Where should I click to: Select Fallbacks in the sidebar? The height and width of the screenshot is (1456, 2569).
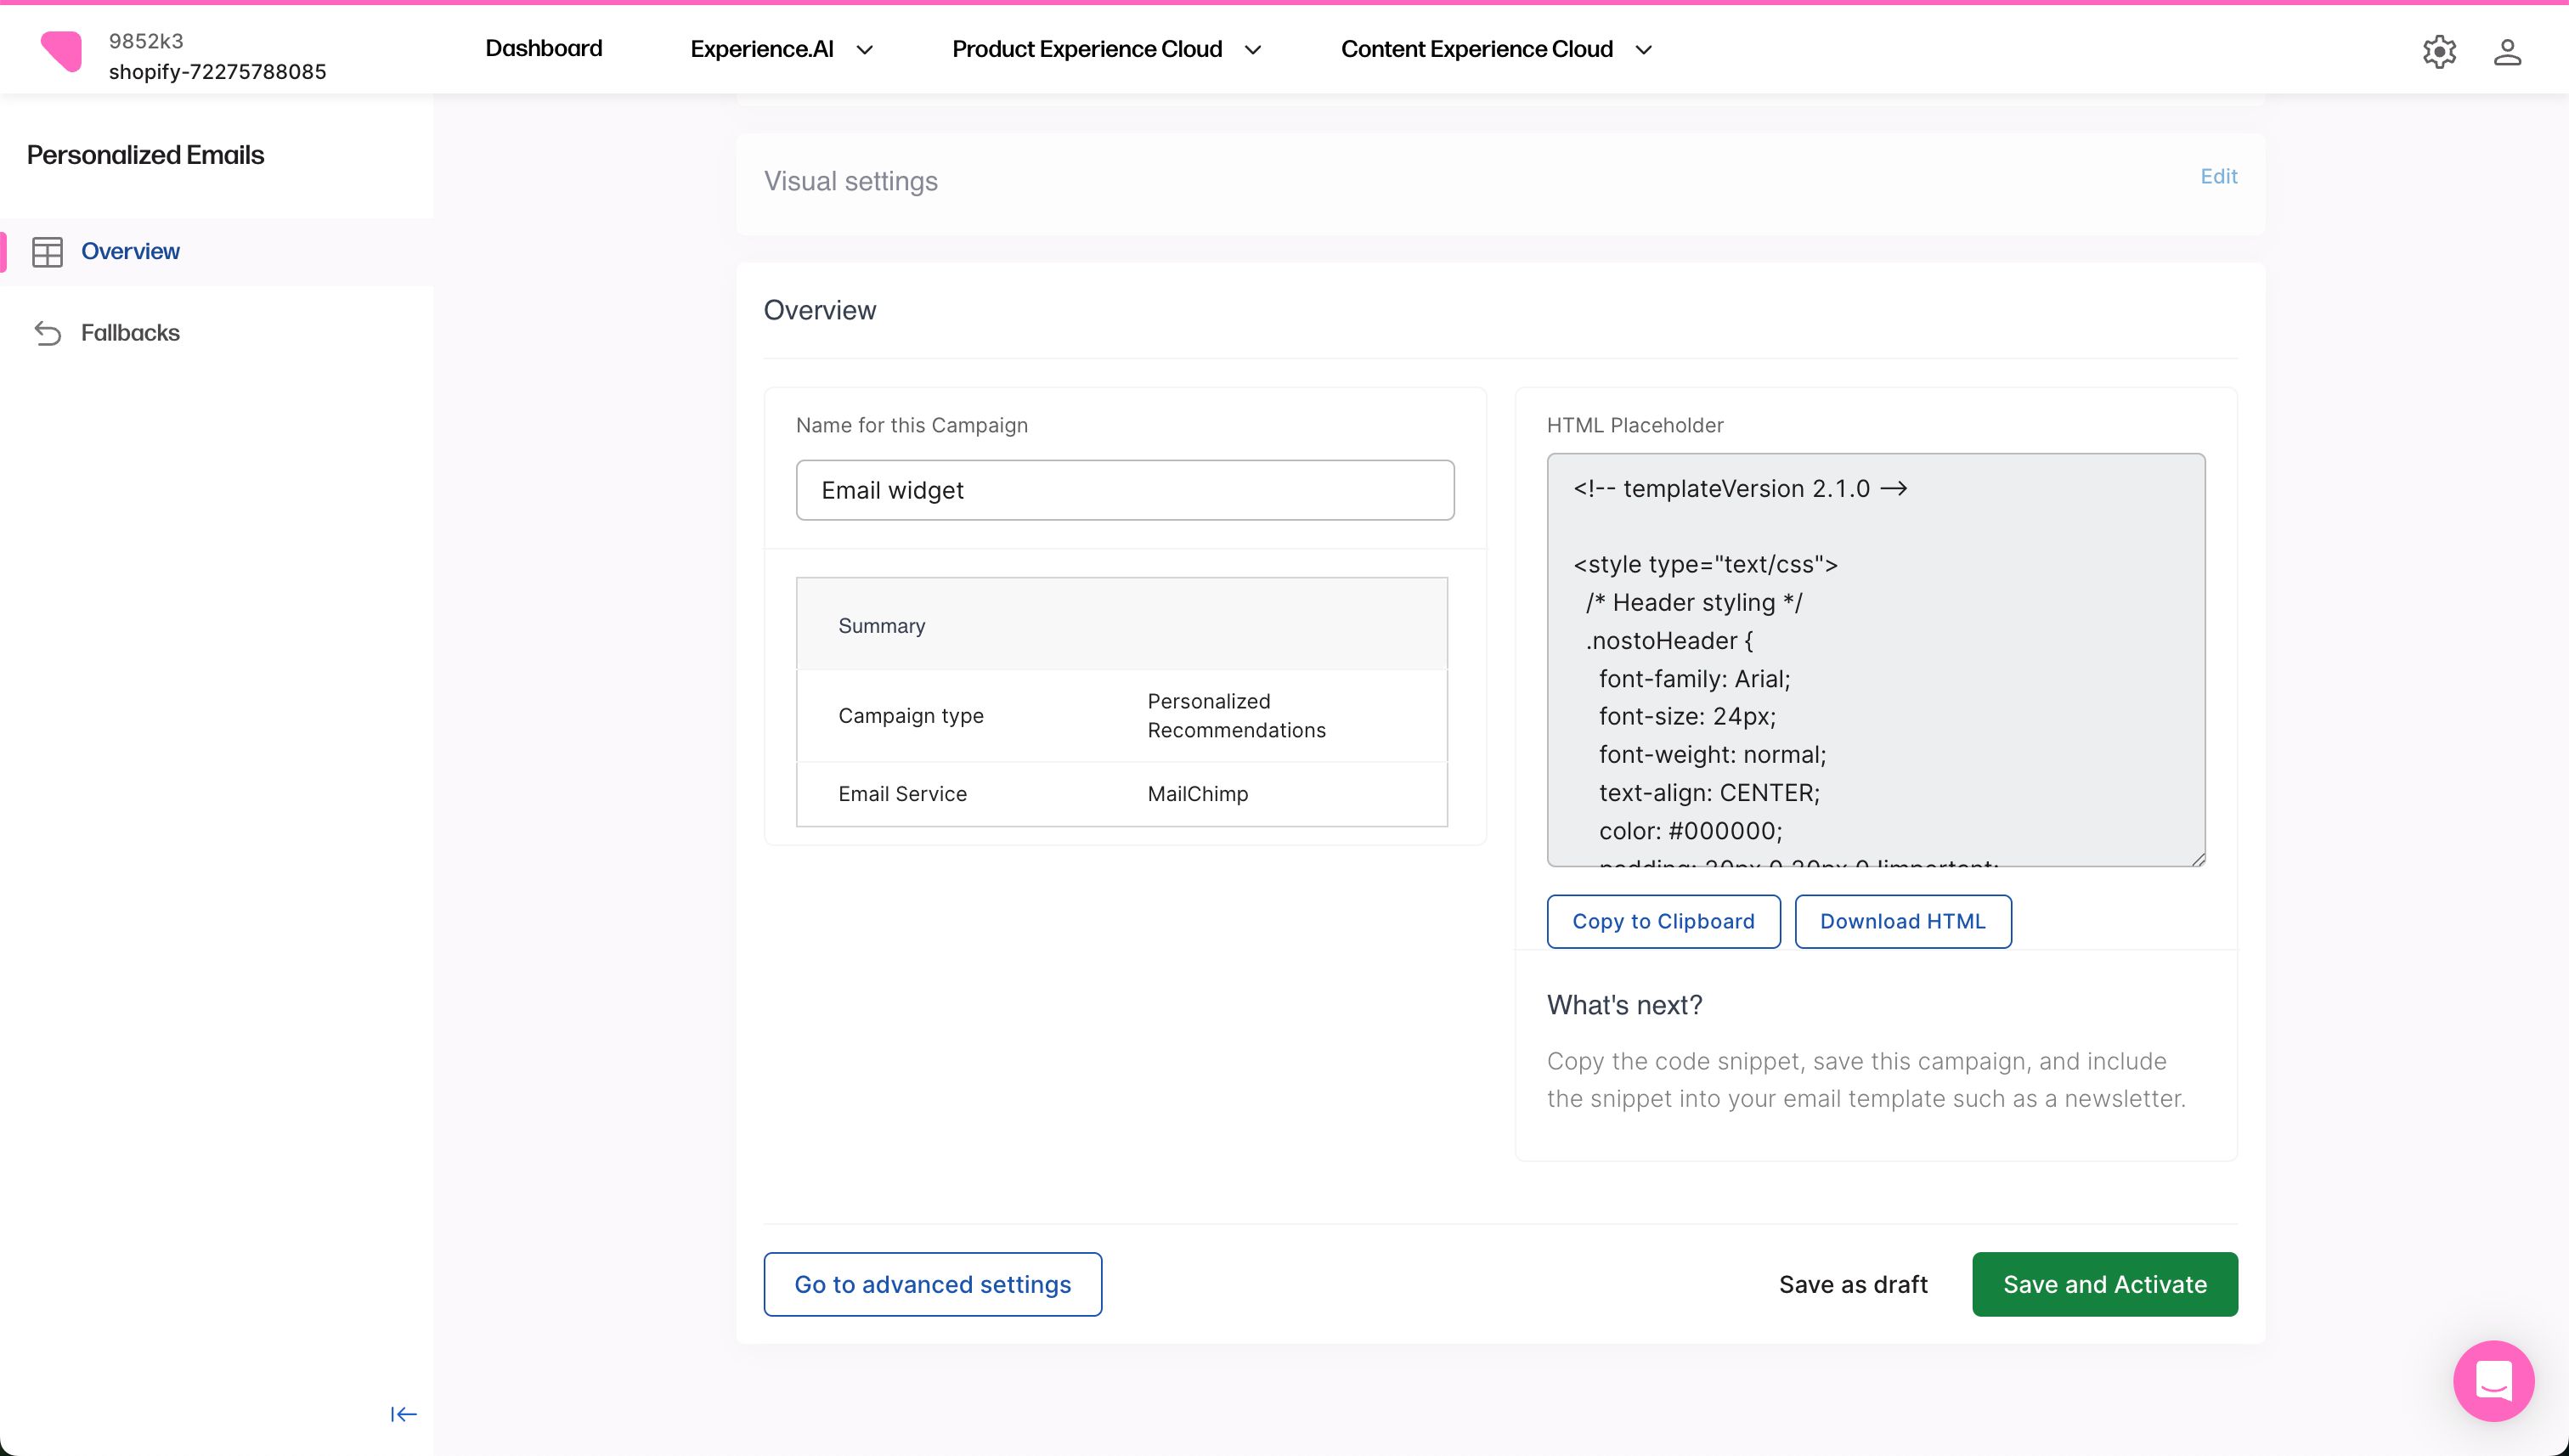(130, 333)
